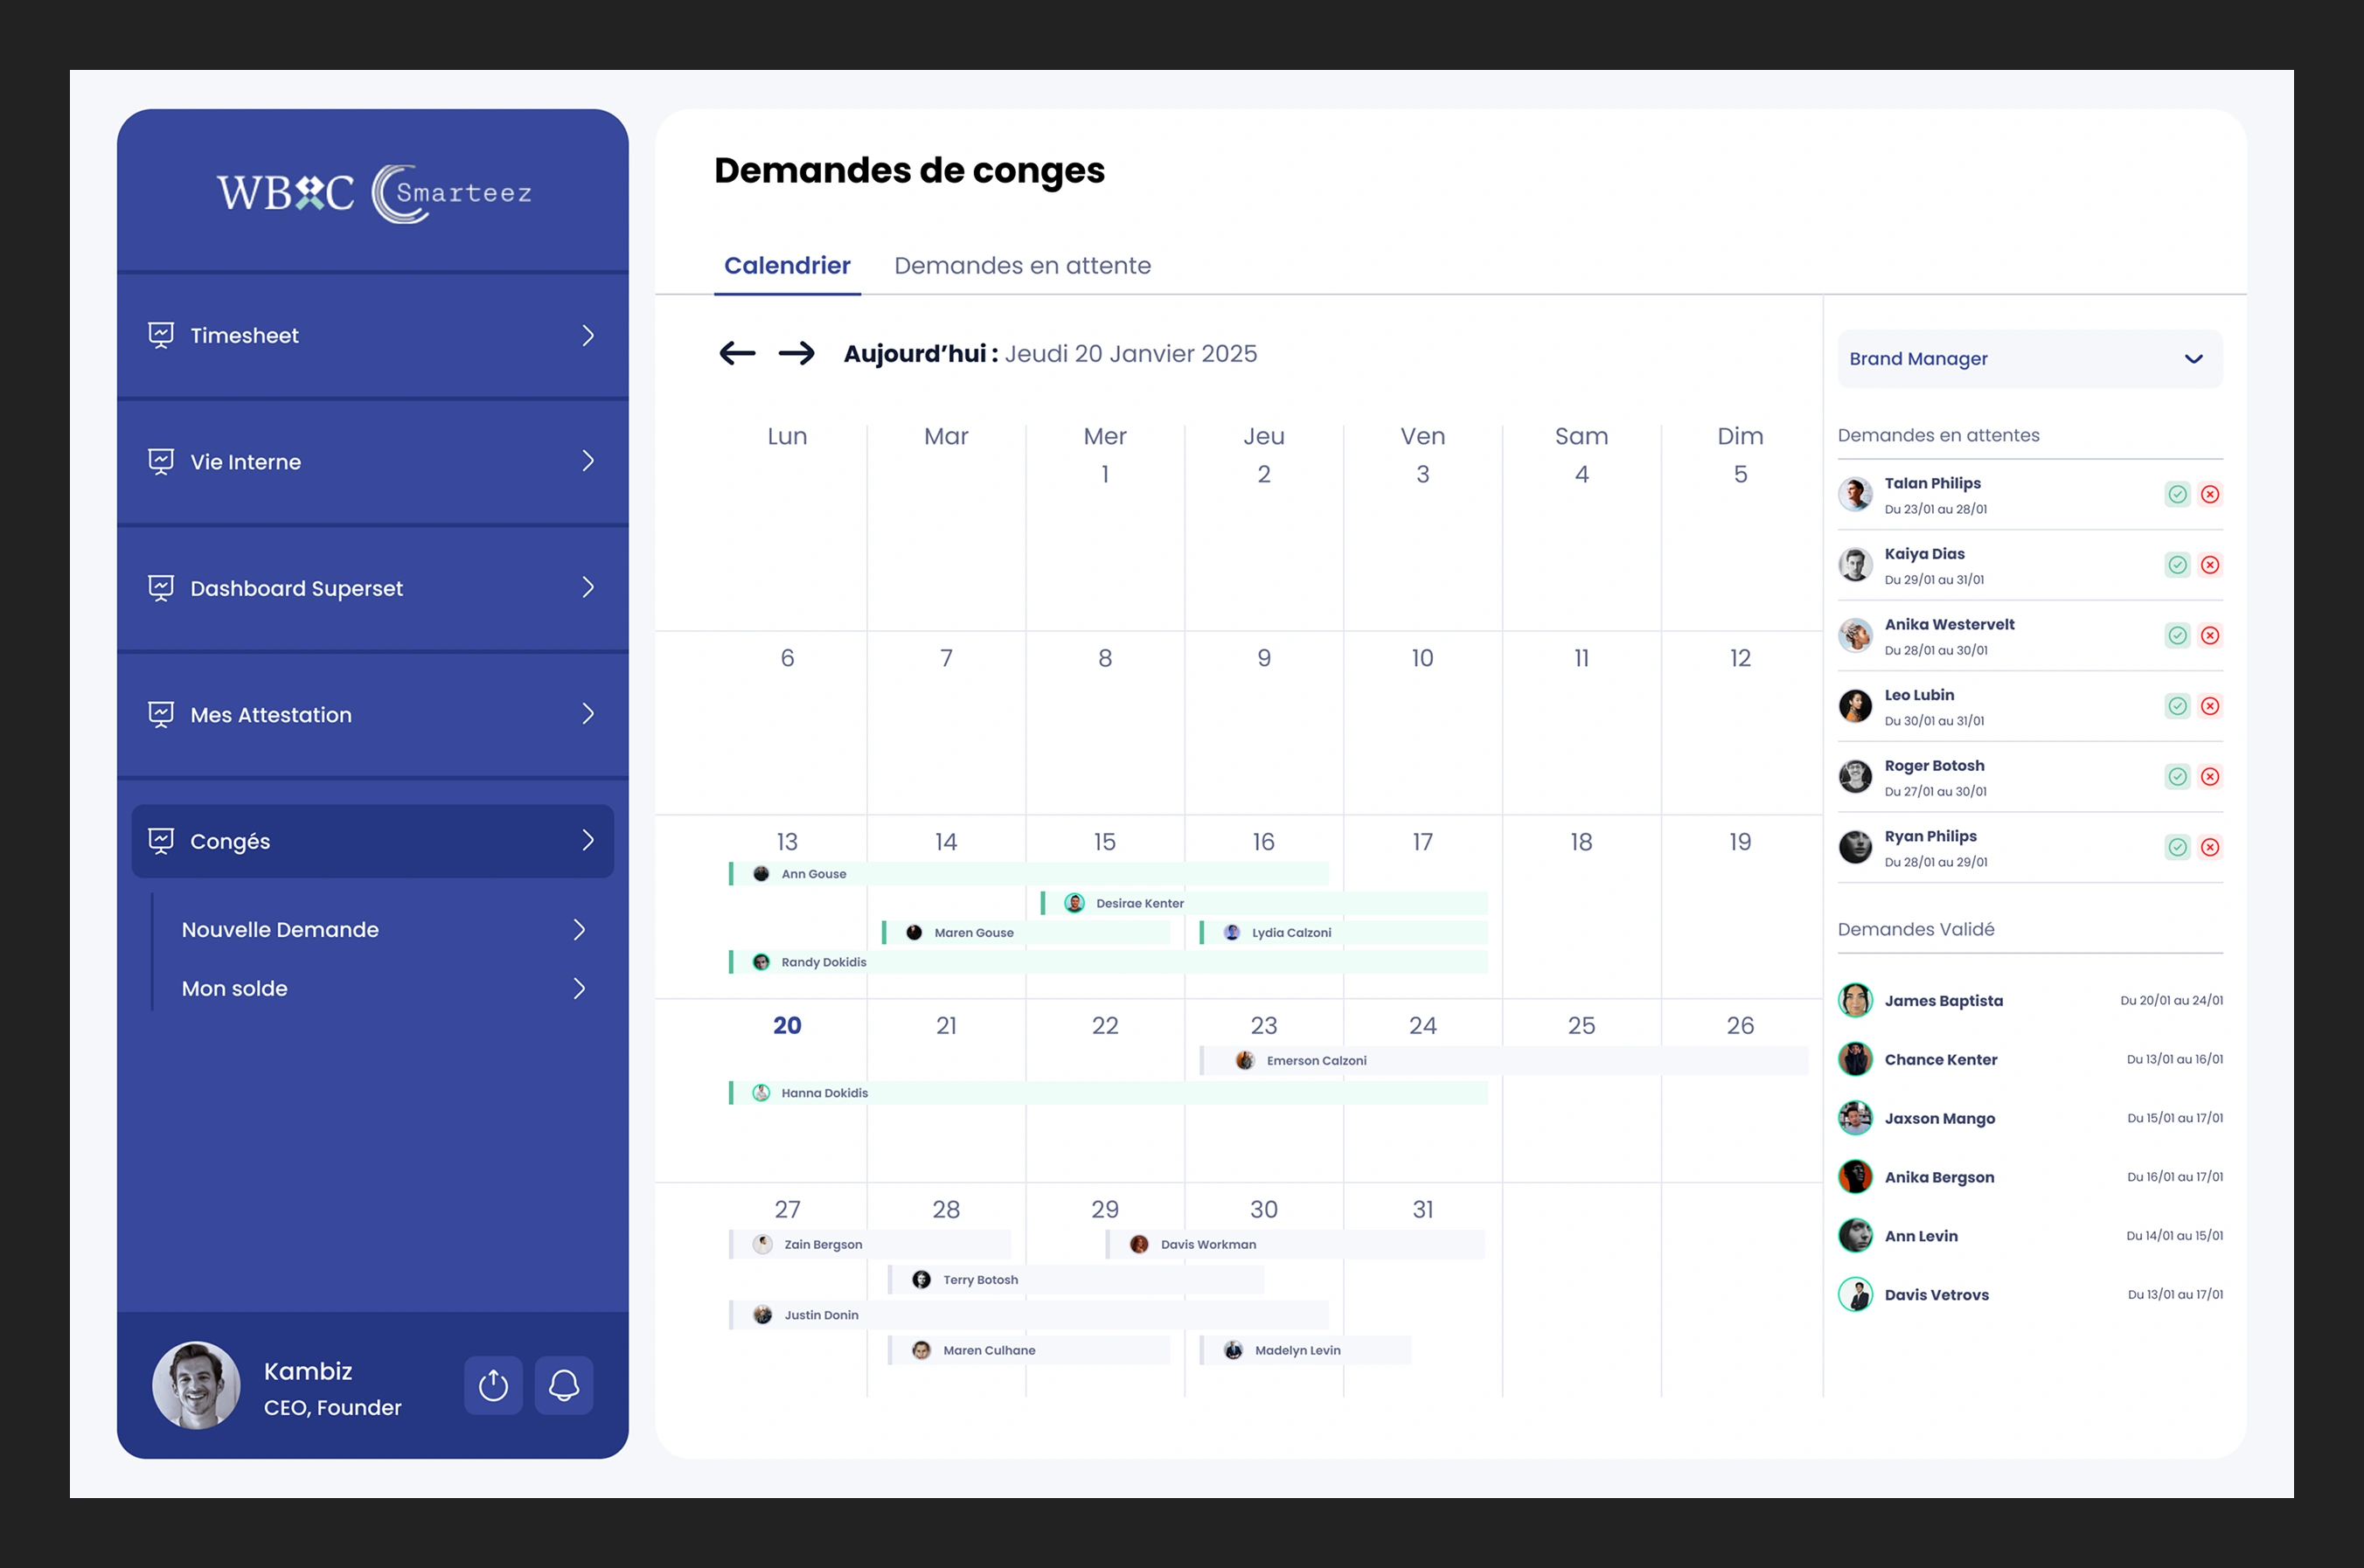Approve Ryan Philips' leave request
Screen dimensions: 2364x1568
pyautogui.click(x=2177, y=847)
